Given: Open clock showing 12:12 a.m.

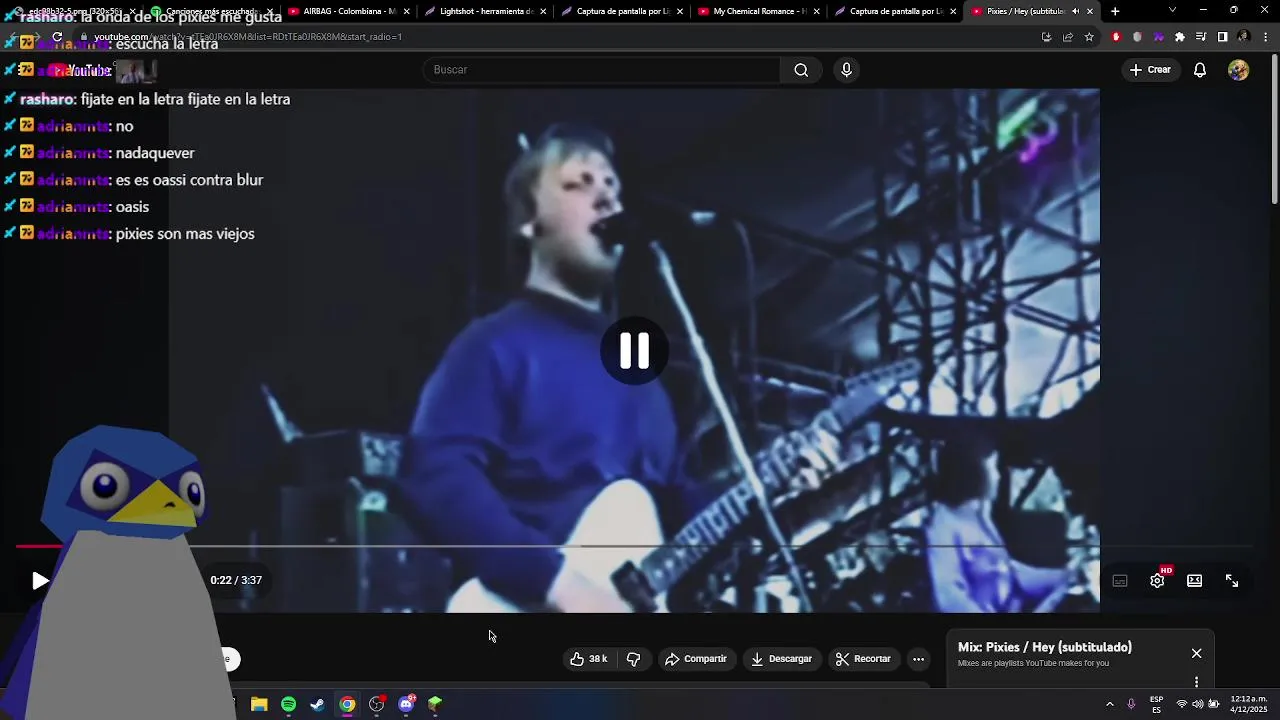Looking at the screenshot, I should point(1249,704).
